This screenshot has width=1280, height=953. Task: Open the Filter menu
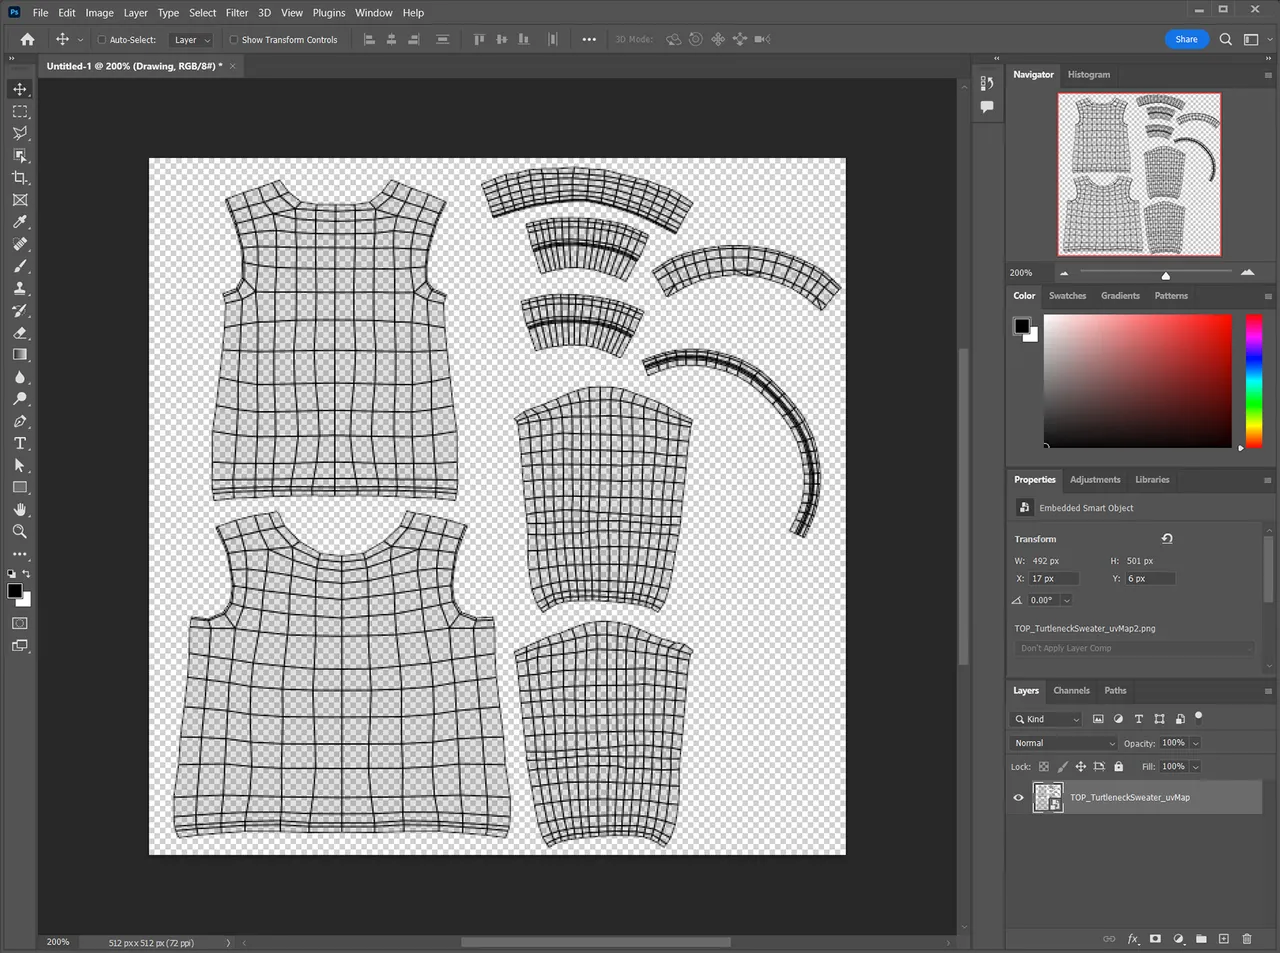[236, 12]
